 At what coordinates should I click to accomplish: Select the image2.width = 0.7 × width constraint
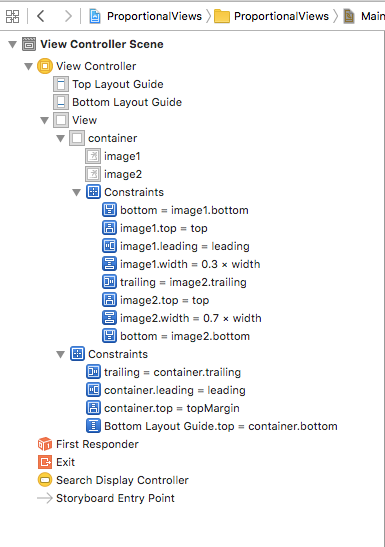(182, 318)
